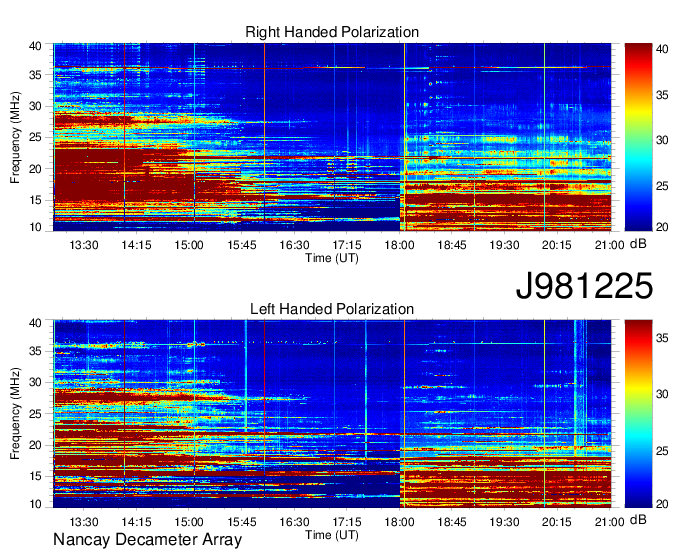Click the right-handed plot's dB color bar

tap(638, 137)
